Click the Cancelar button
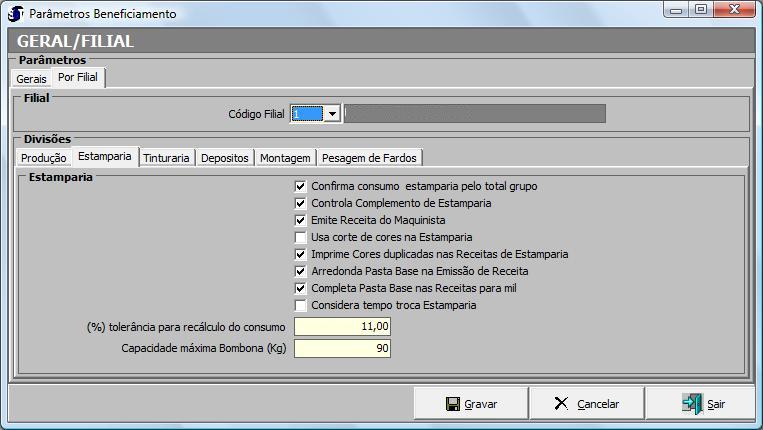Image resolution: width=763 pixels, height=430 pixels. (x=586, y=404)
